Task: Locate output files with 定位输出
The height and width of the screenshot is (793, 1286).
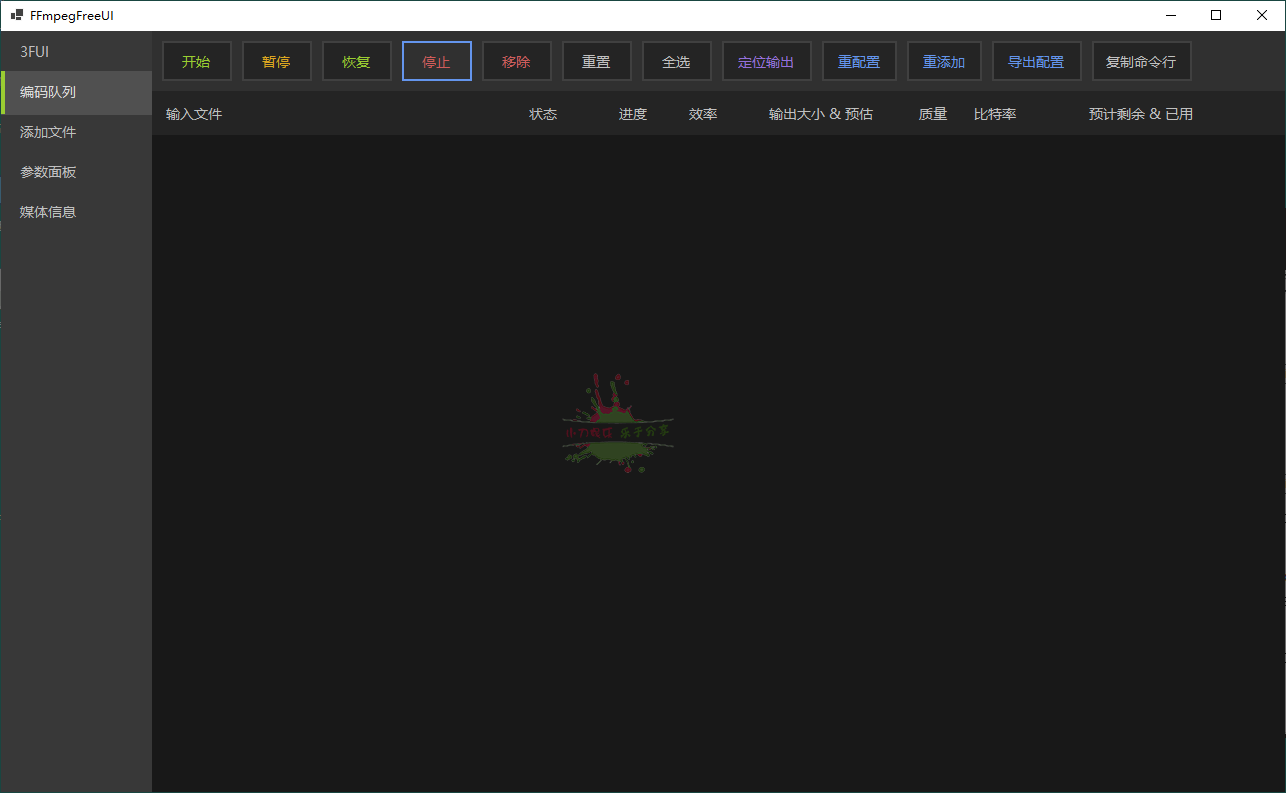Action: [x=766, y=61]
